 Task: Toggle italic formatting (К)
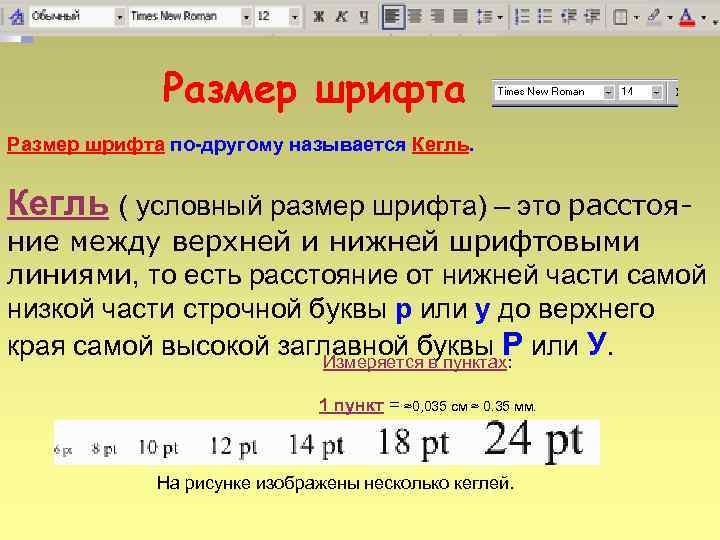341,17
